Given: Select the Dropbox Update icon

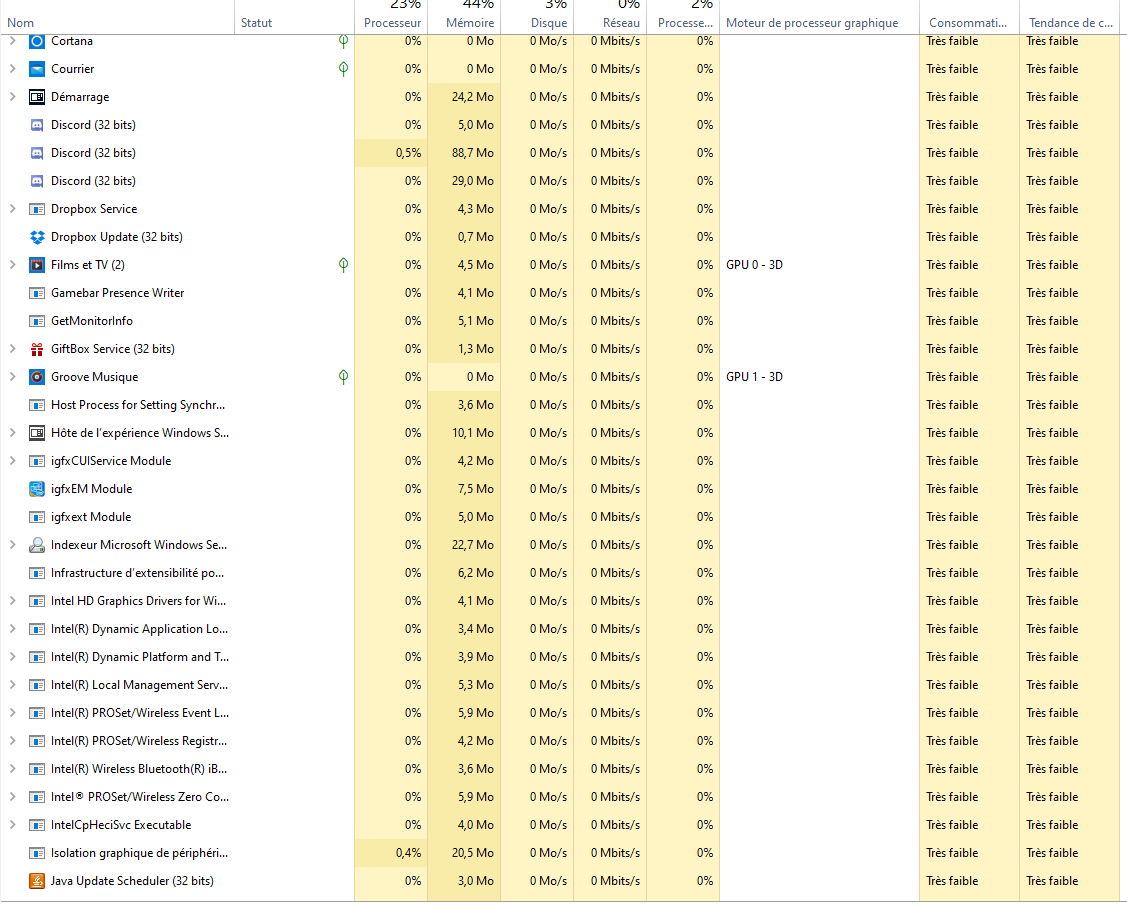Looking at the screenshot, I should click(x=37, y=237).
